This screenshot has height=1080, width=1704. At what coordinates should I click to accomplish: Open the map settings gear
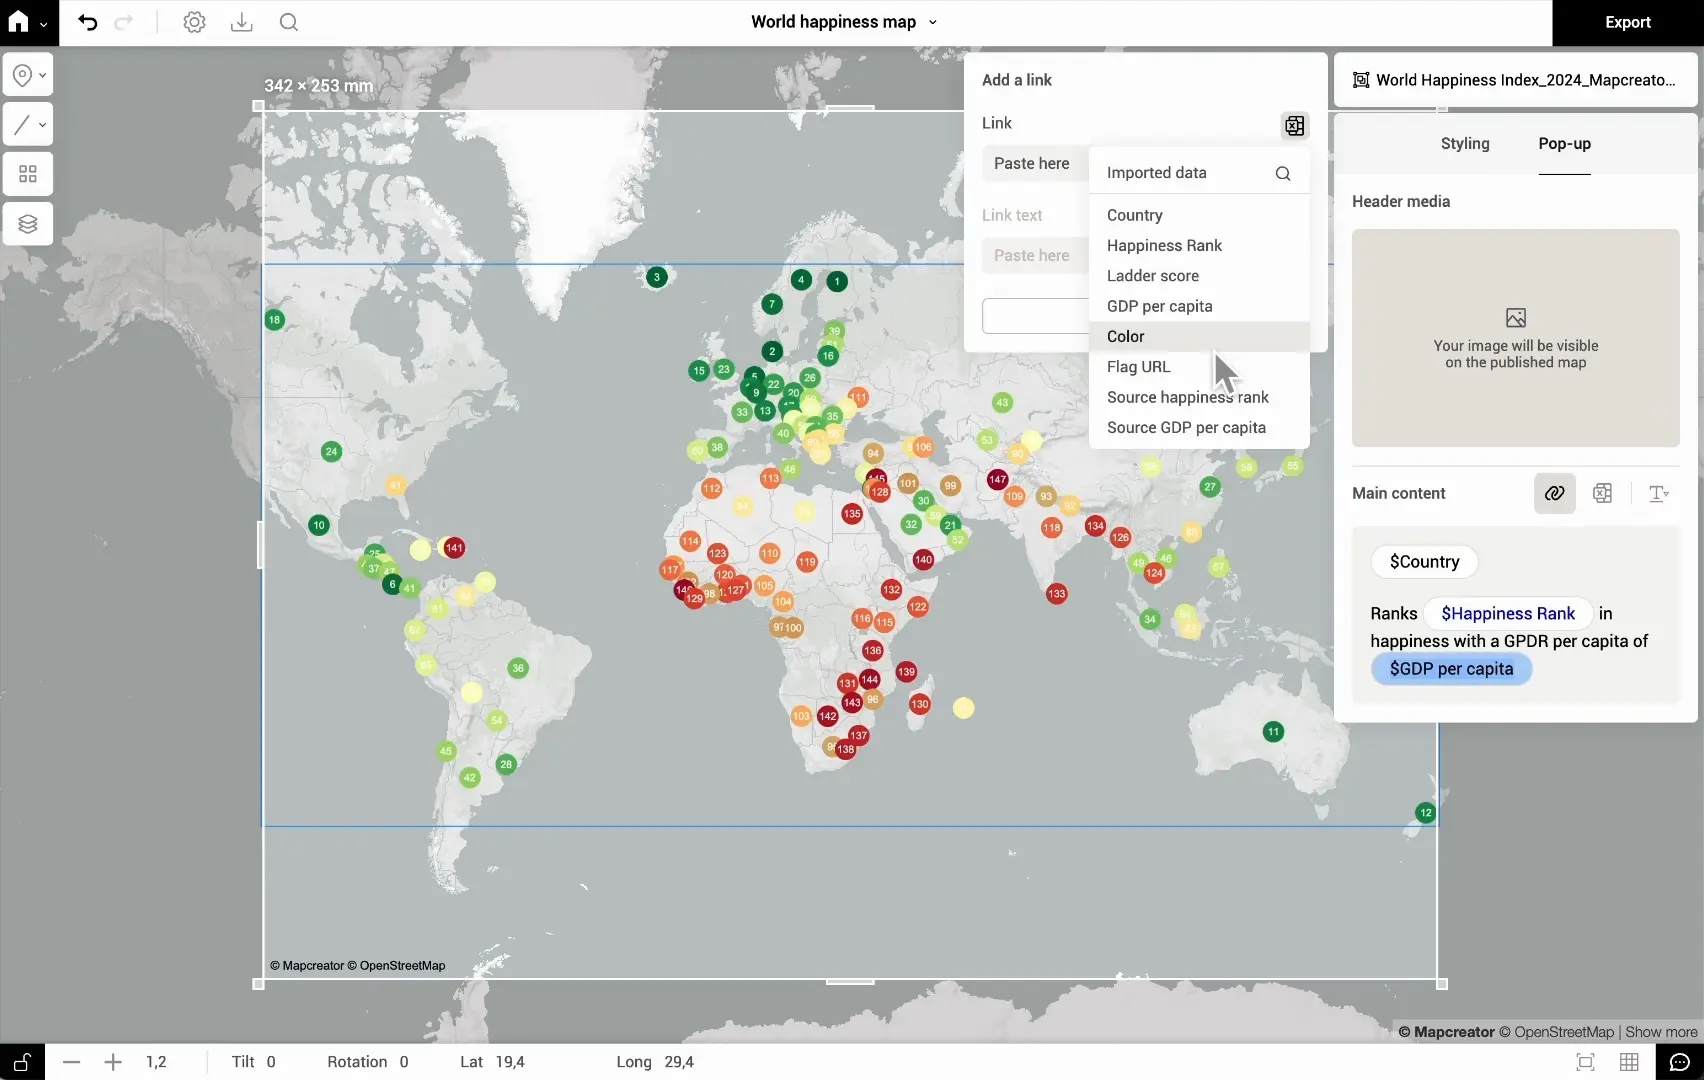pyautogui.click(x=194, y=22)
